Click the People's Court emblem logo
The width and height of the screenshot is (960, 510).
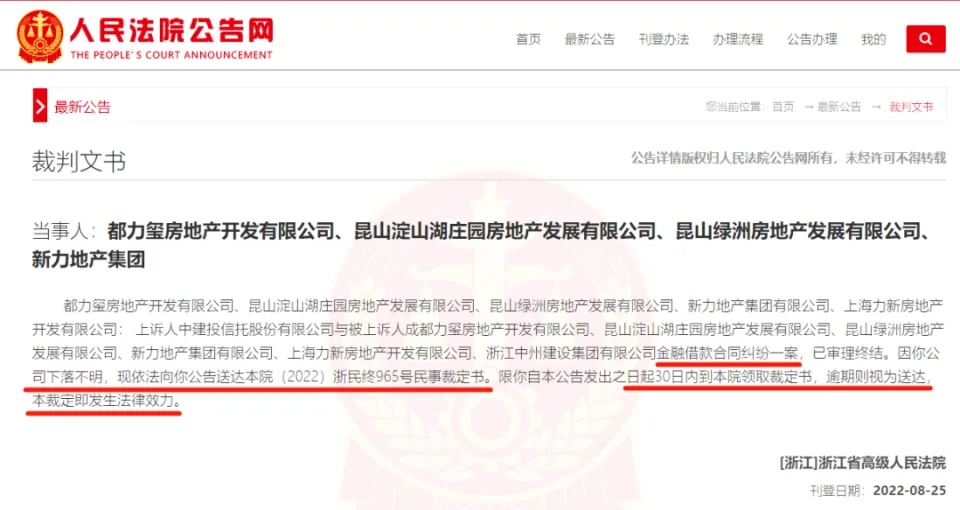pyautogui.click(x=40, y=36)
